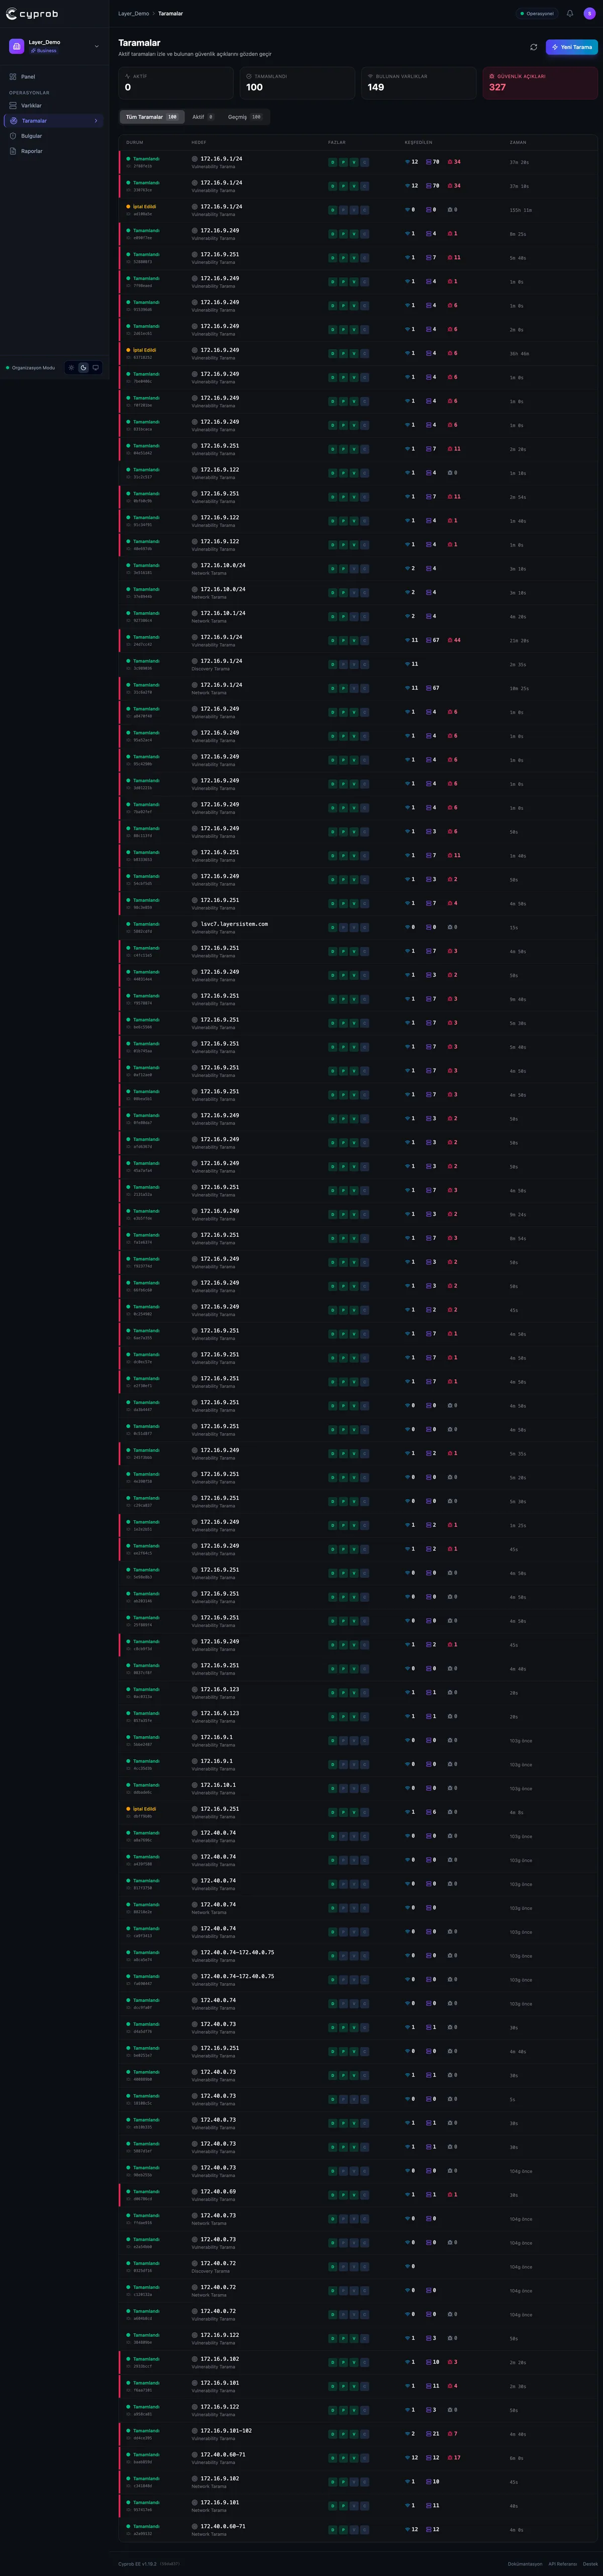
Task: Click target icon of 172.16.9.101-102 scan
Action: click(x=195, y=2430)
